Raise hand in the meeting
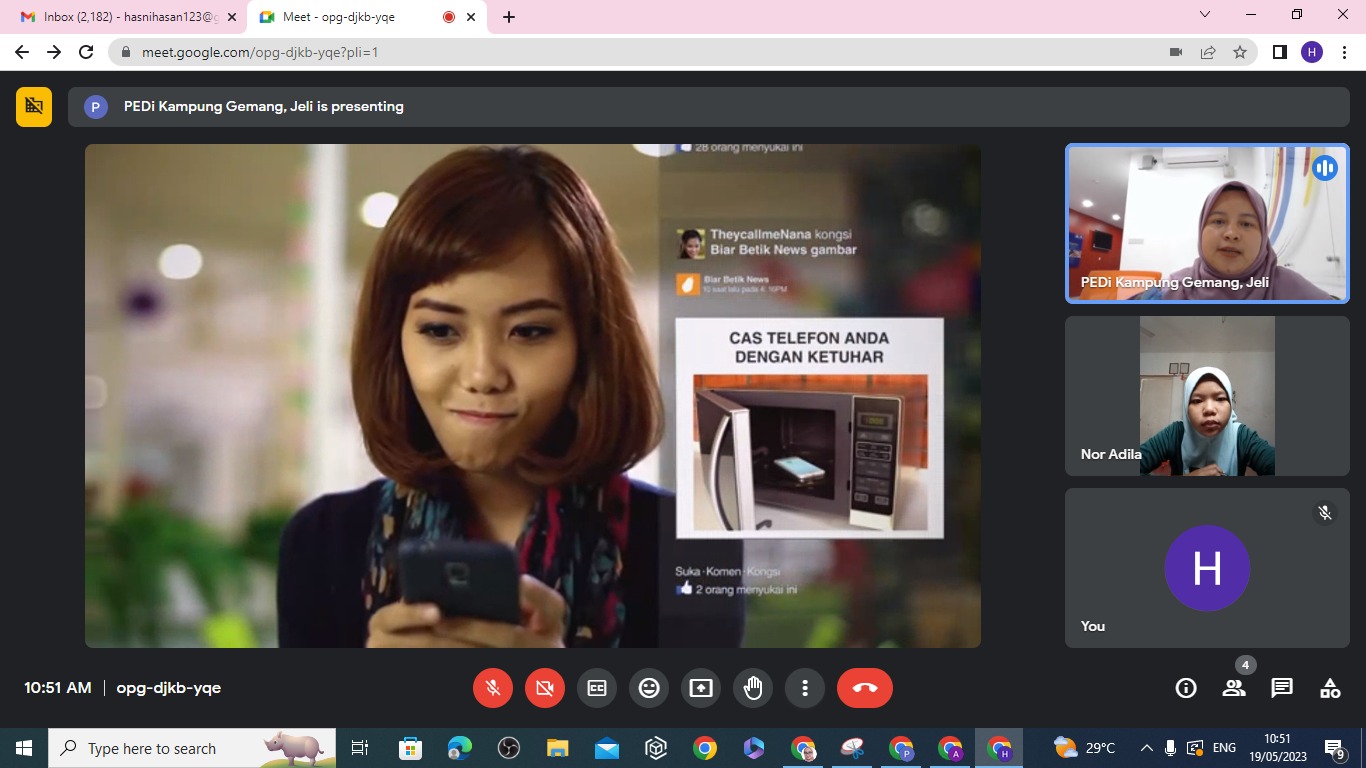Image resolution: width=1366 pixels, height=768 pixels. pyautogui.click(x=753, y=688)
